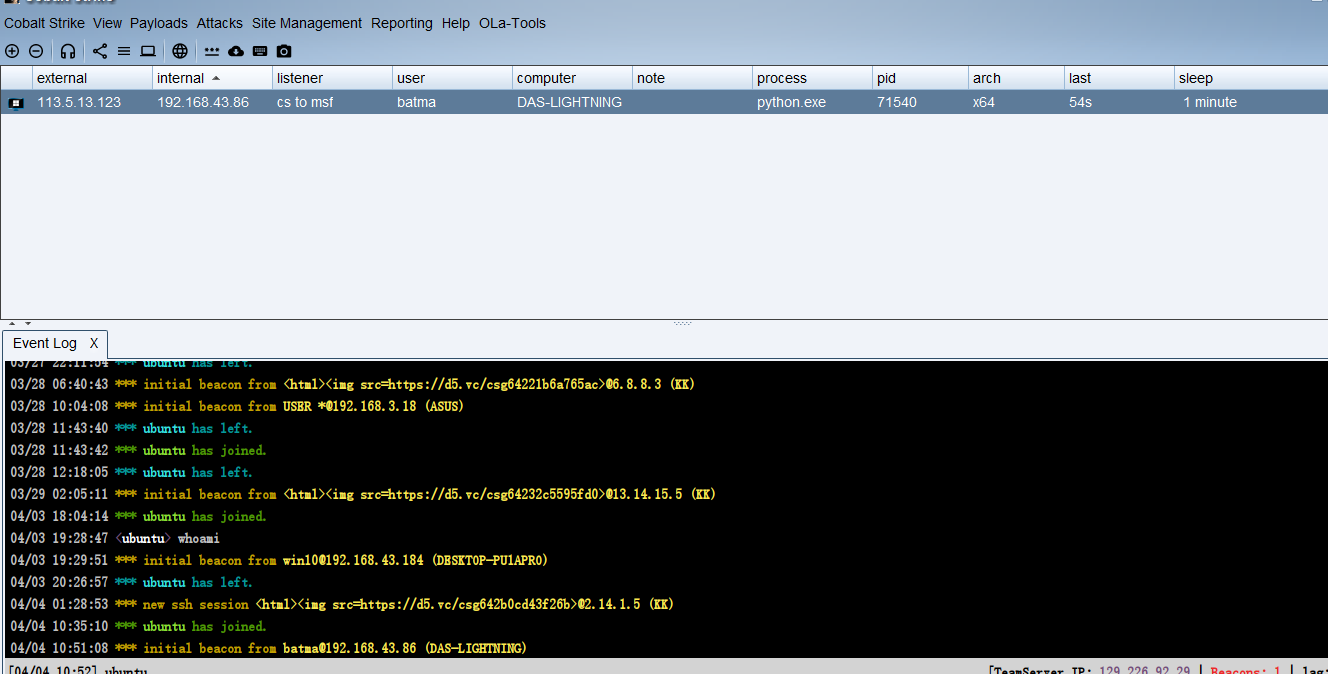Click the 04/03 19:28:47 'whoami' chat line

(115, 538)
